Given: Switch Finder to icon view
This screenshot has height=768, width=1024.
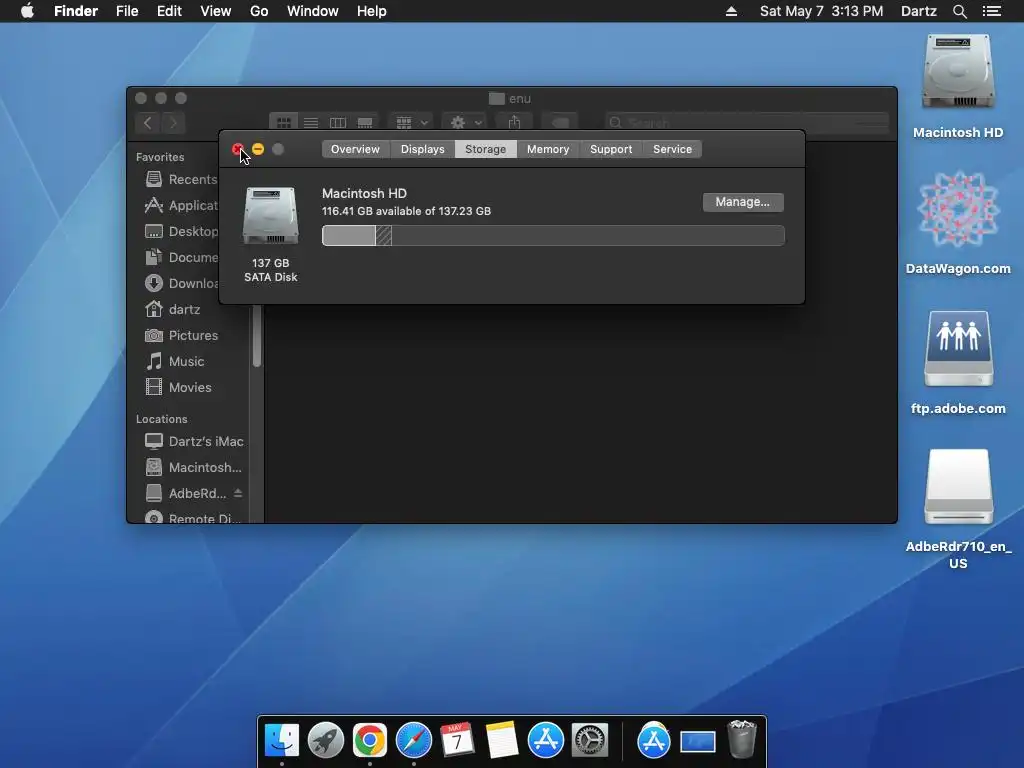Looking at the screenshot, I should click(283, 122).
